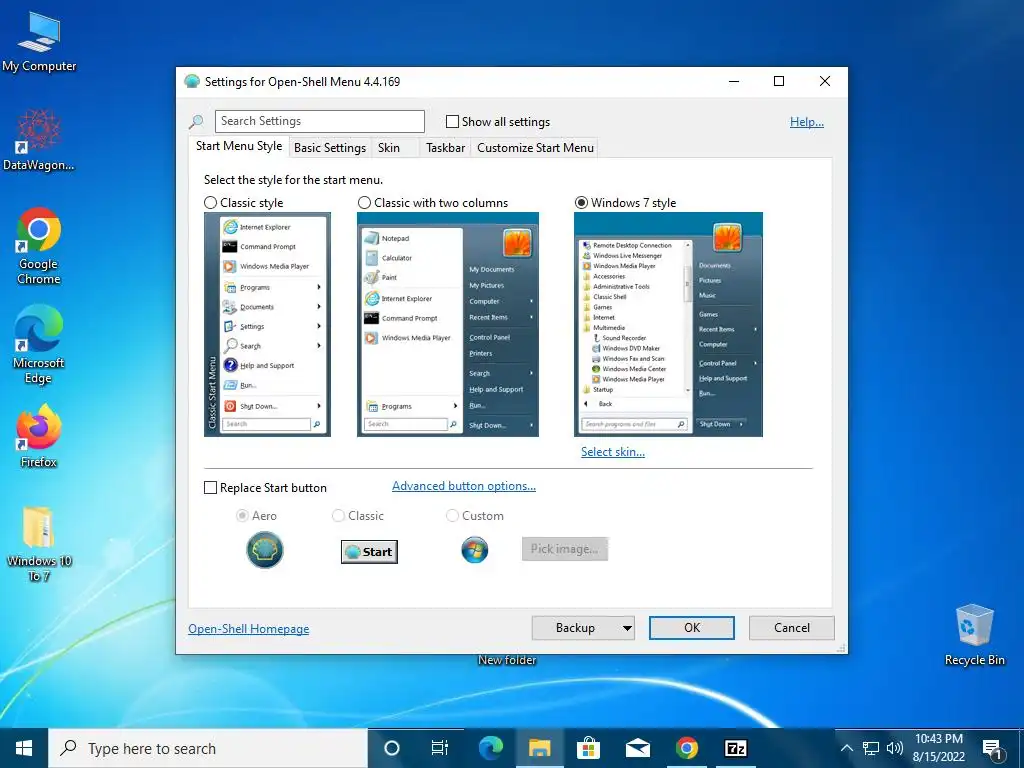Click the Classic style menu preview thumbnail
The height and width of the screenshot is (768, 1024).
267,325
